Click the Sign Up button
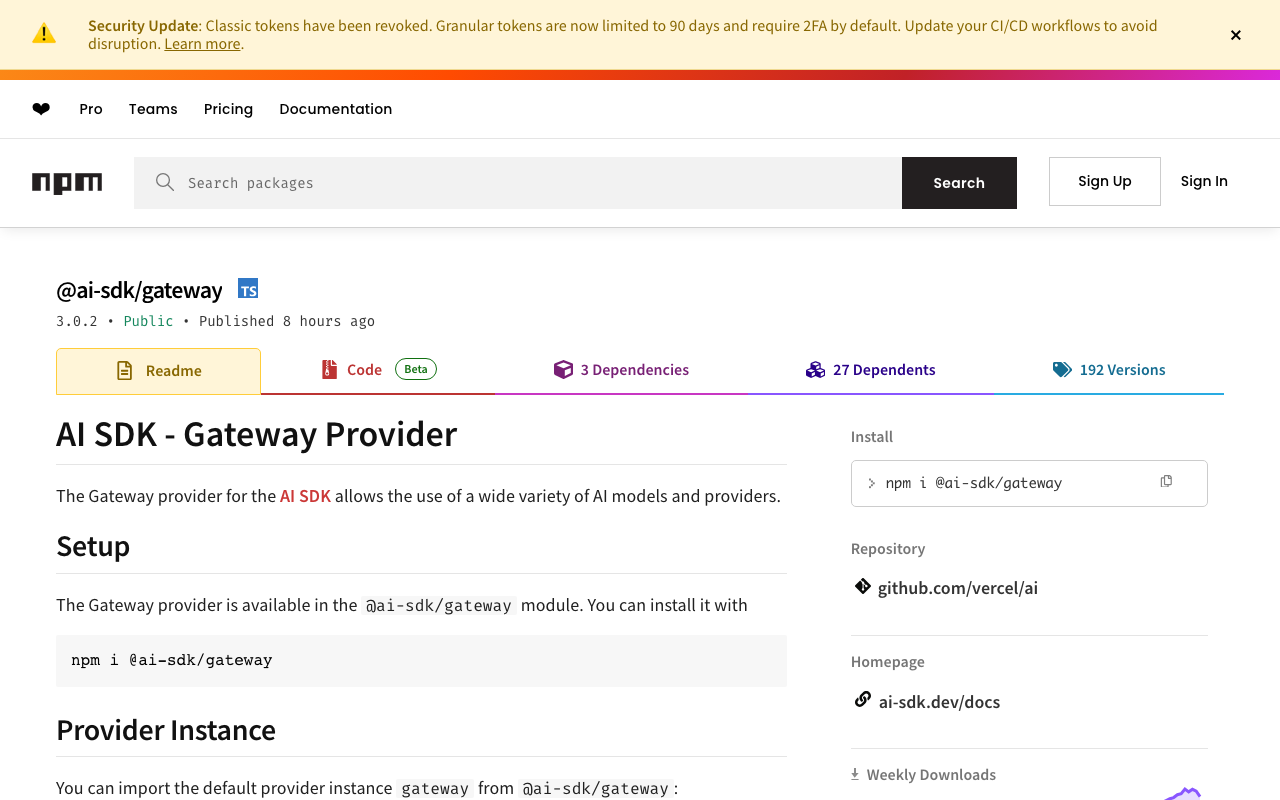1280x800 pixels. [x=1104, y=181]
